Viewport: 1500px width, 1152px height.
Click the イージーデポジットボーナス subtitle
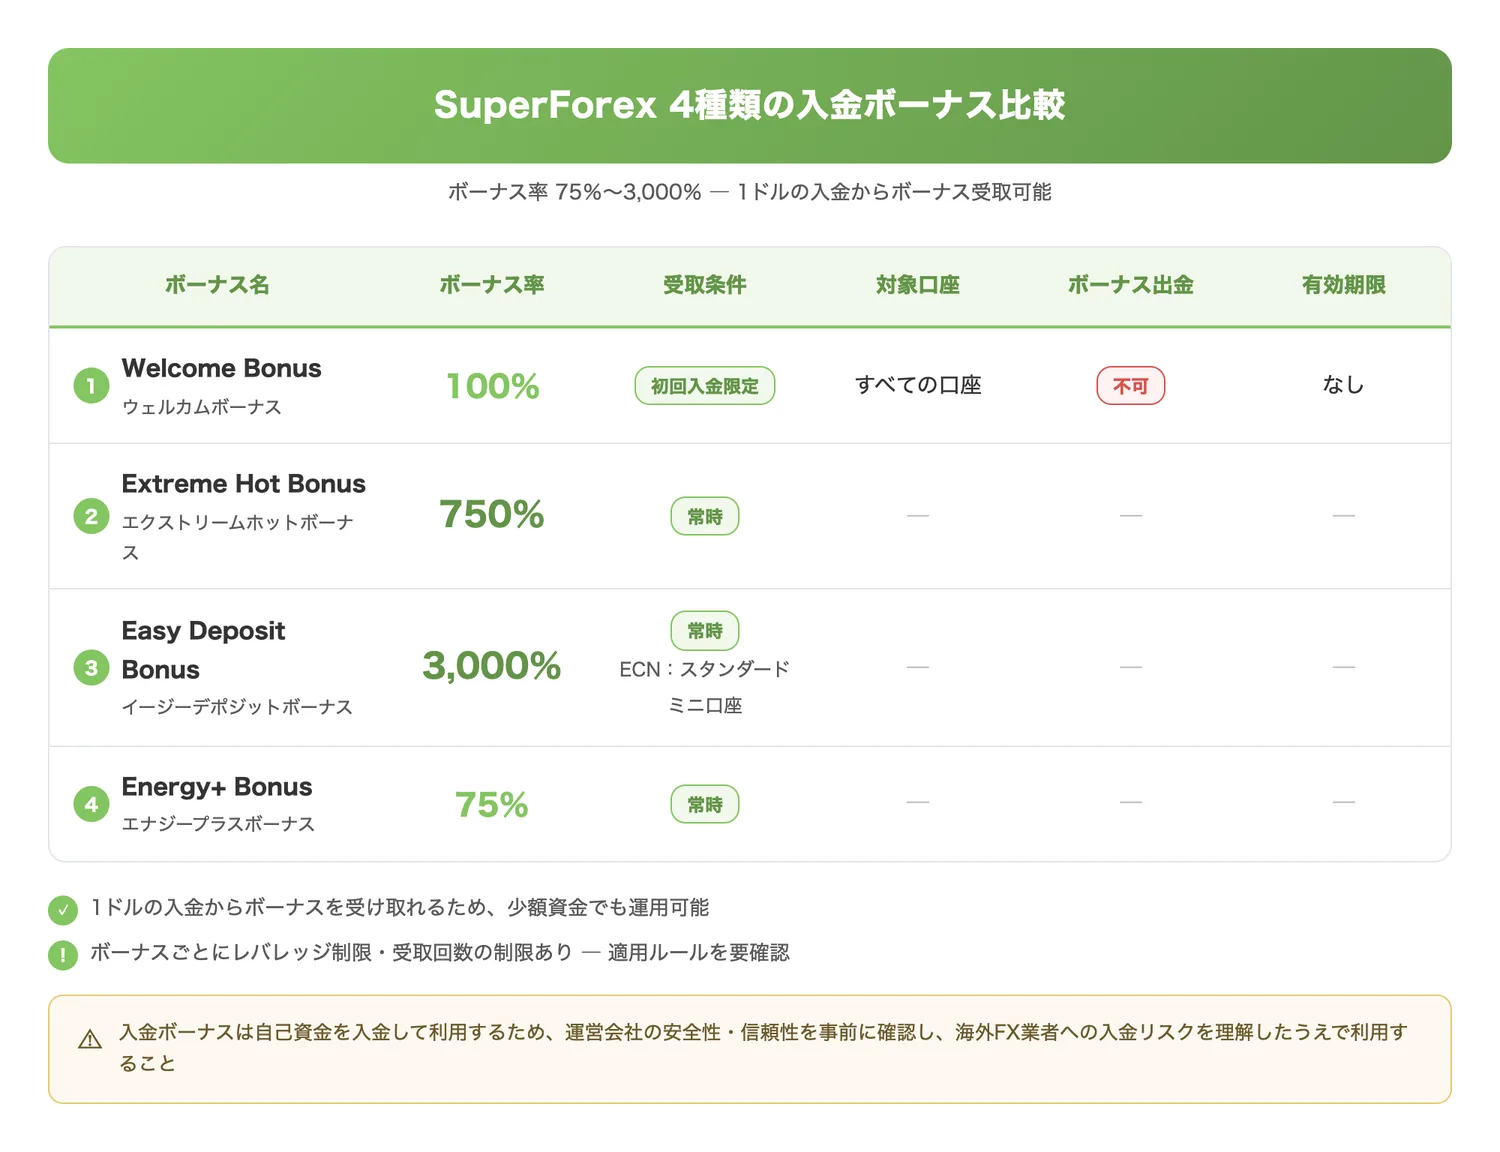[x=237, y=707]
